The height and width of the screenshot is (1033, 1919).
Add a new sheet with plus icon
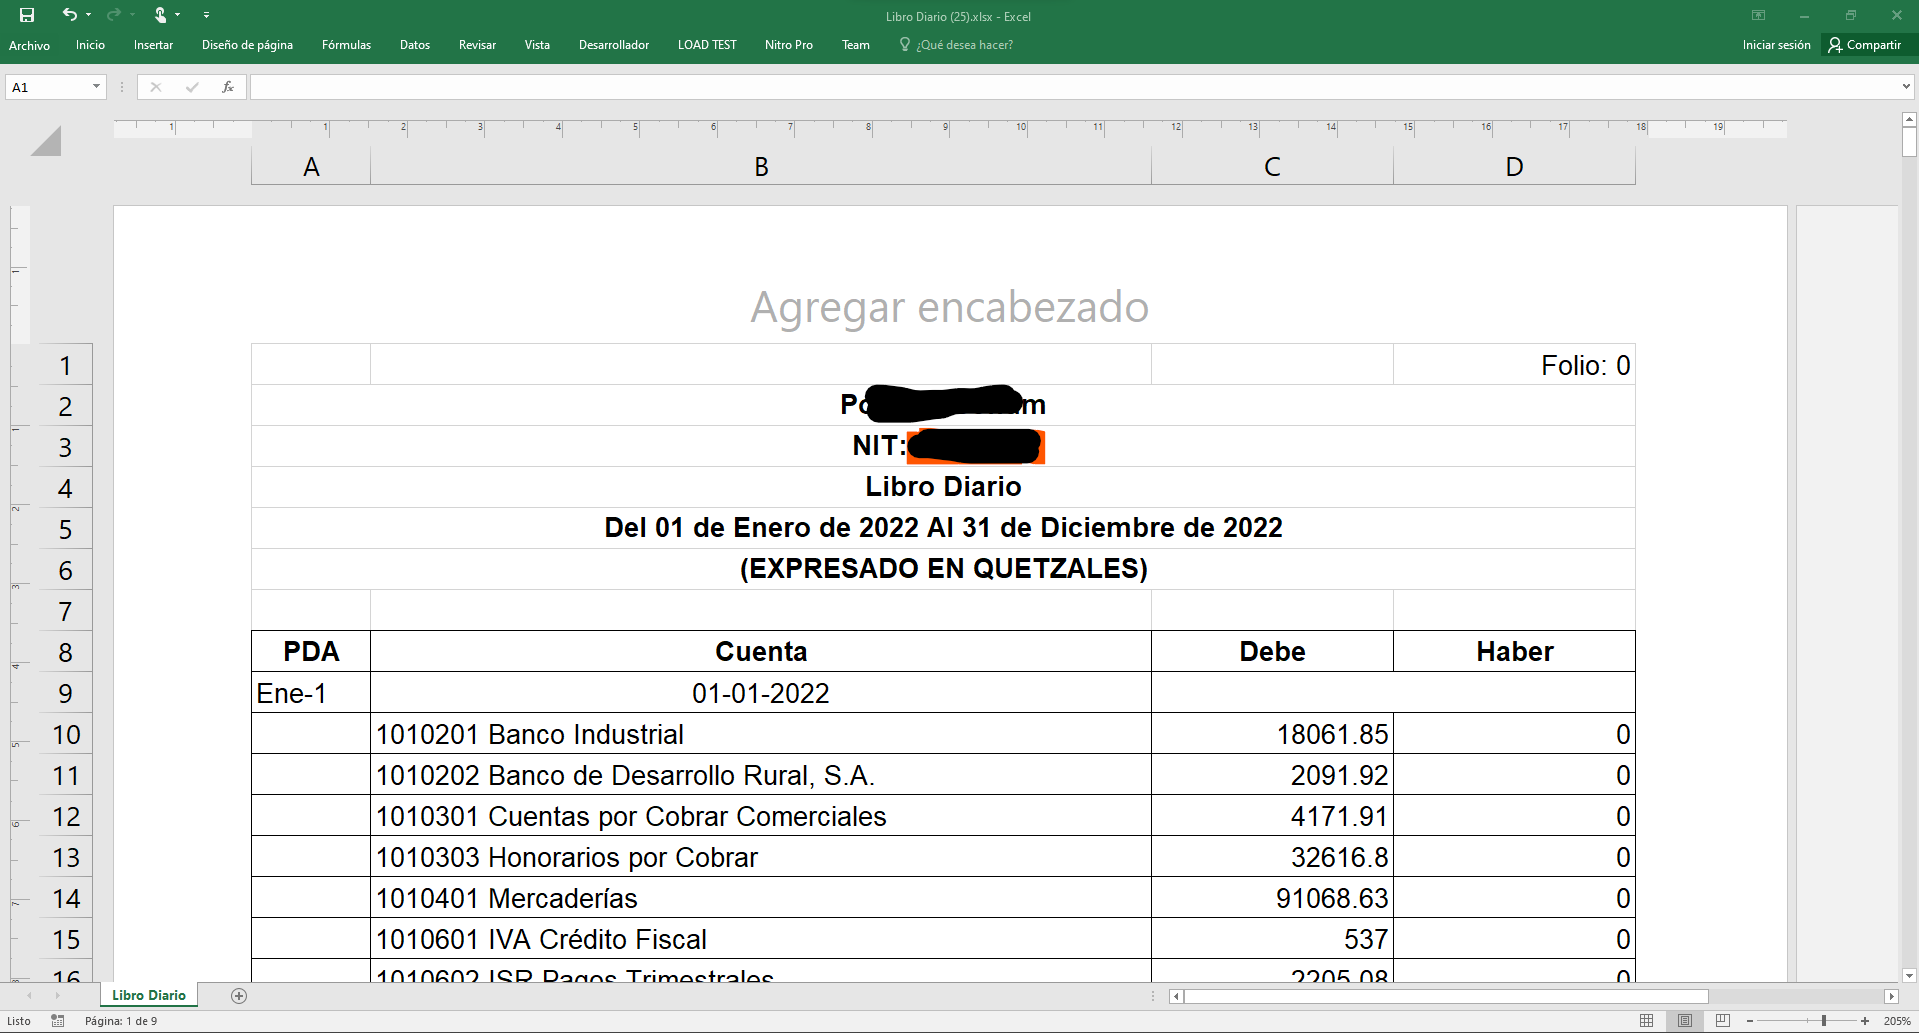[238, 995]
